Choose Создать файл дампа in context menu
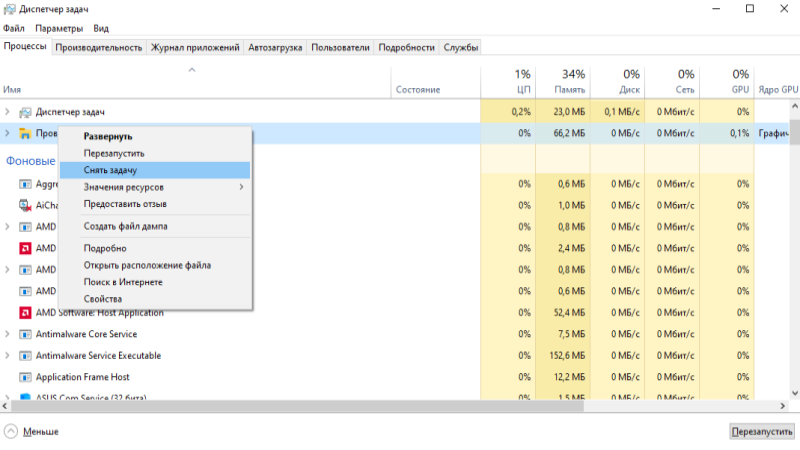This screenshot has height=450, width=800. [155, 227]
